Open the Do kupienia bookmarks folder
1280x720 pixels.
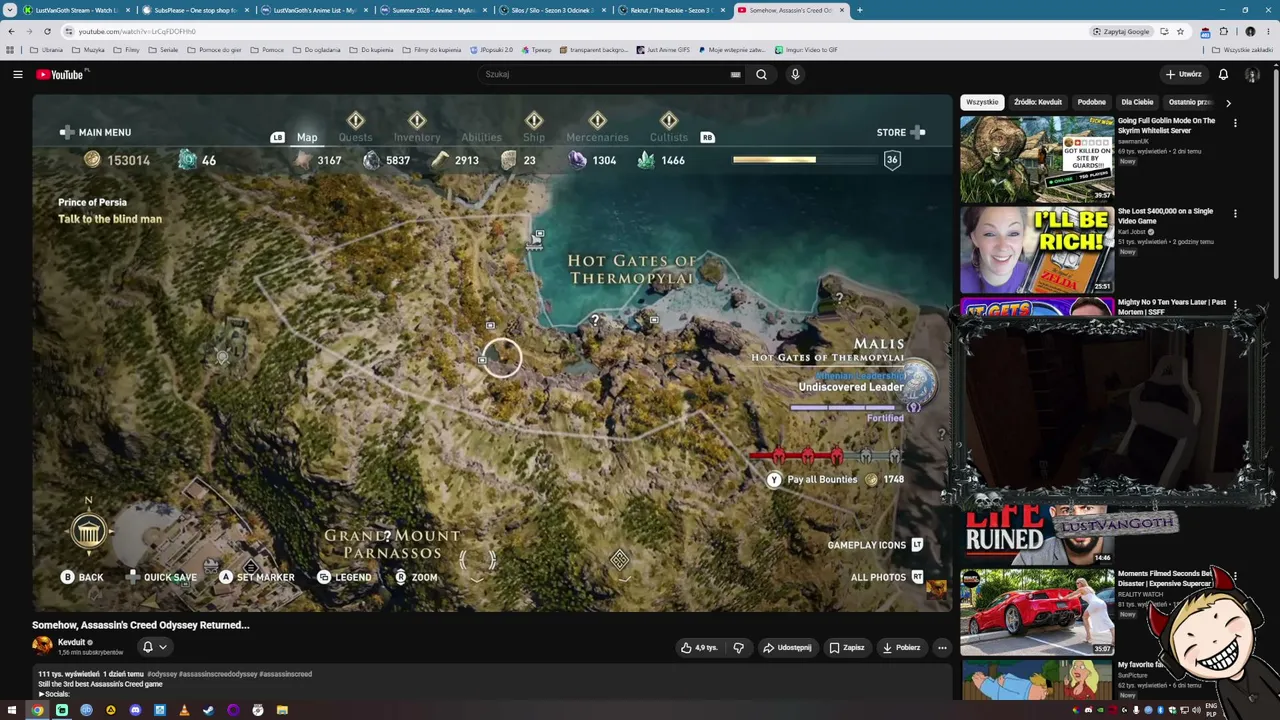[x=371, y=50]
